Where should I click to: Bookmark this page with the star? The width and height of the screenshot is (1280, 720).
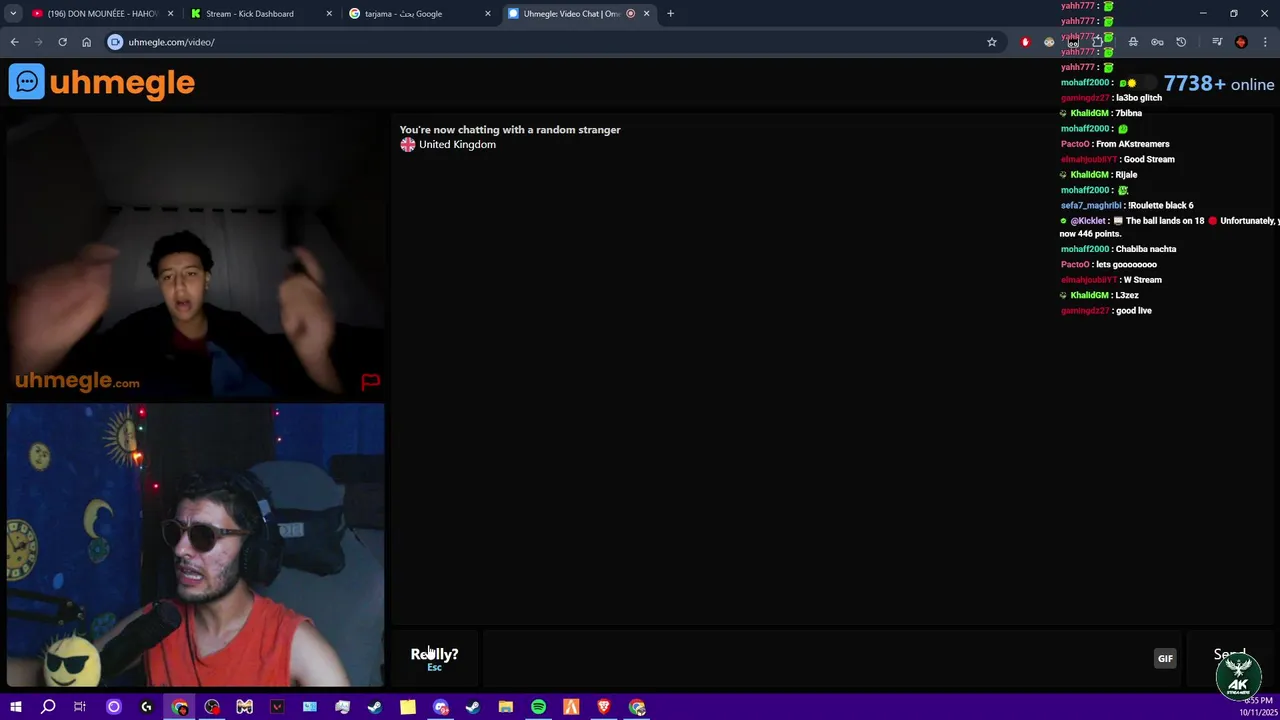(x=992, y=42)
